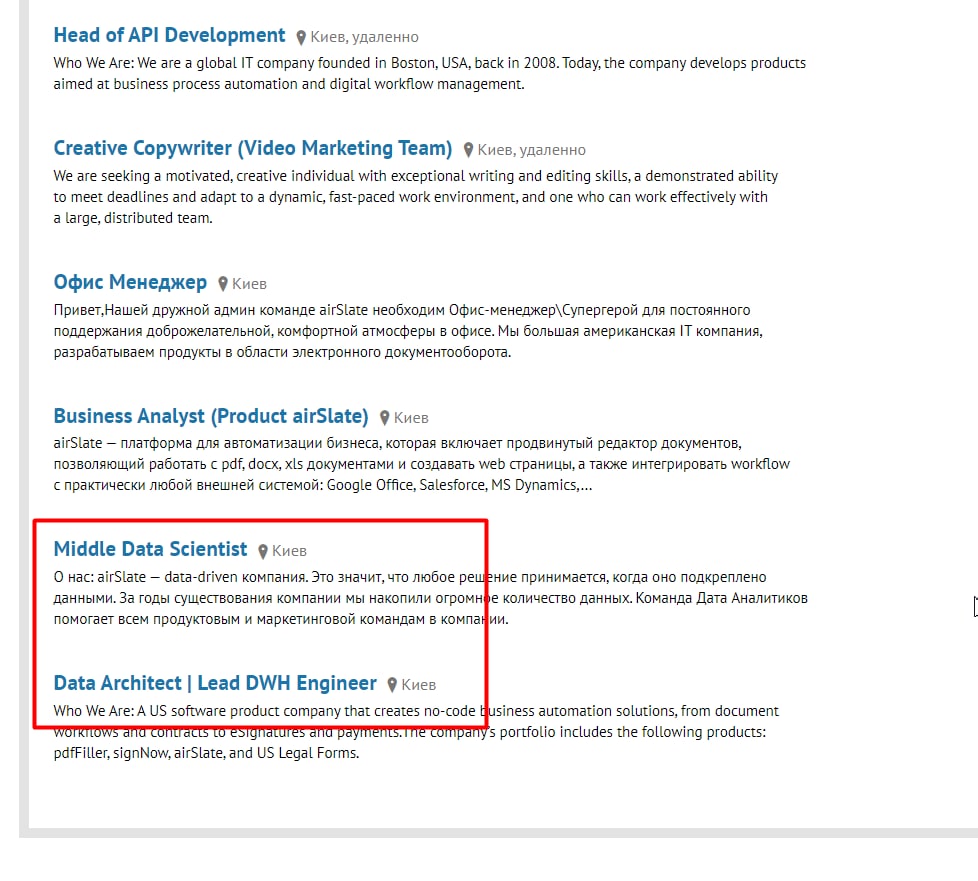Image resolution: width=978 pixels, height=881 pixels.
Task: Open the Middle Data Scientist vacancy
Action: [150, 549]
